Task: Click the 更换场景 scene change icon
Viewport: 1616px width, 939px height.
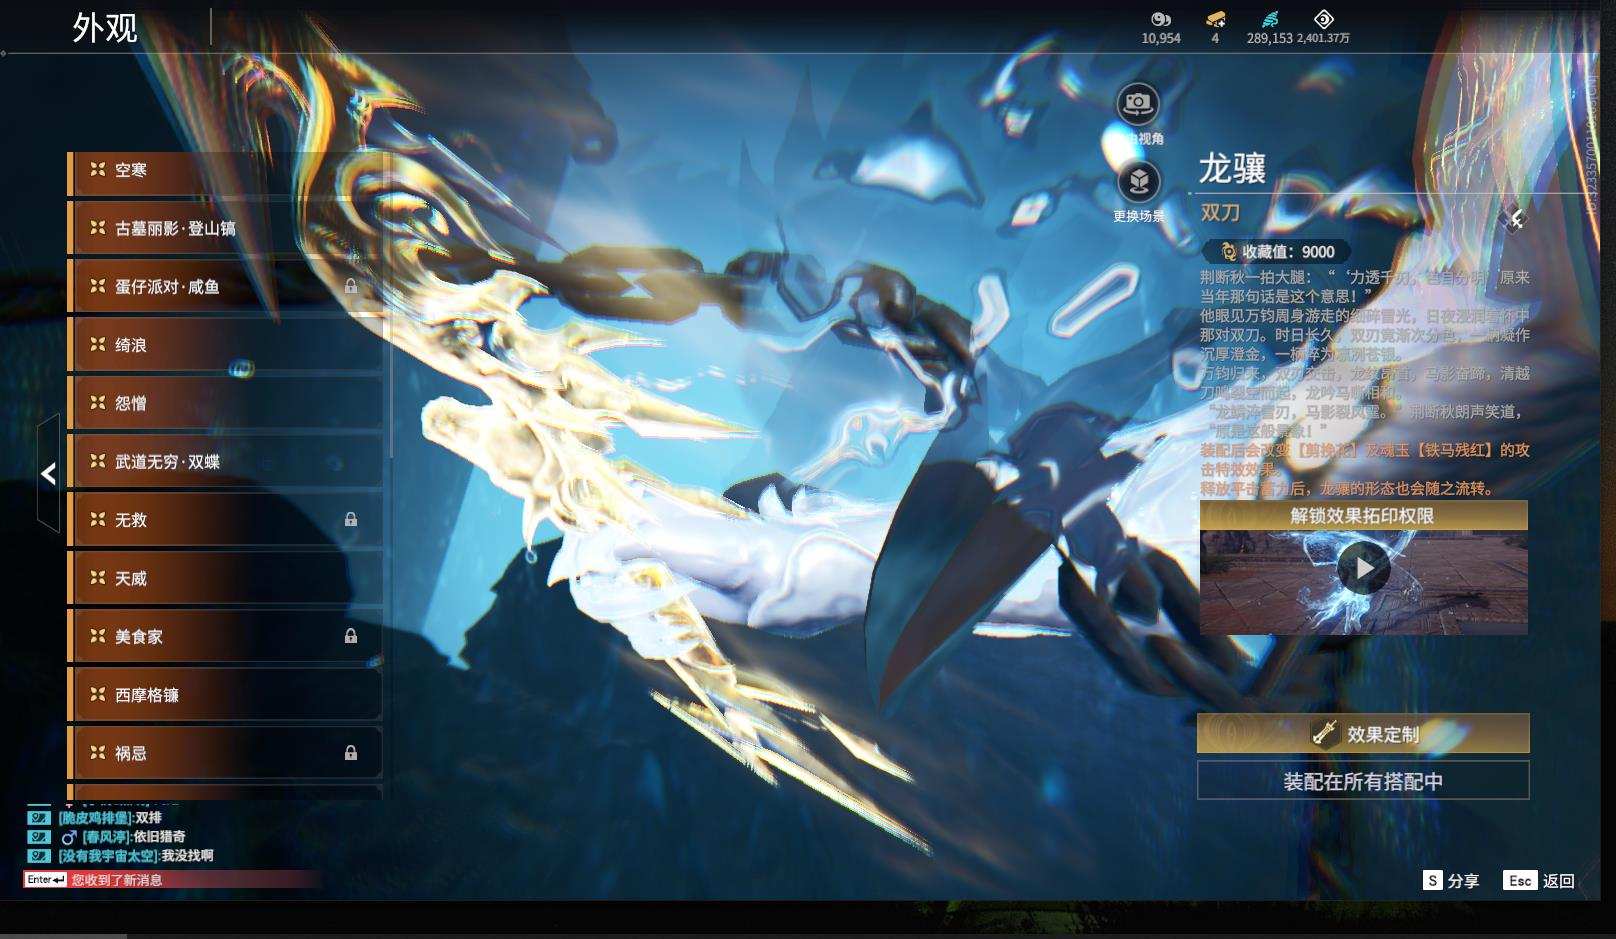Action: tap(1137, 182)
